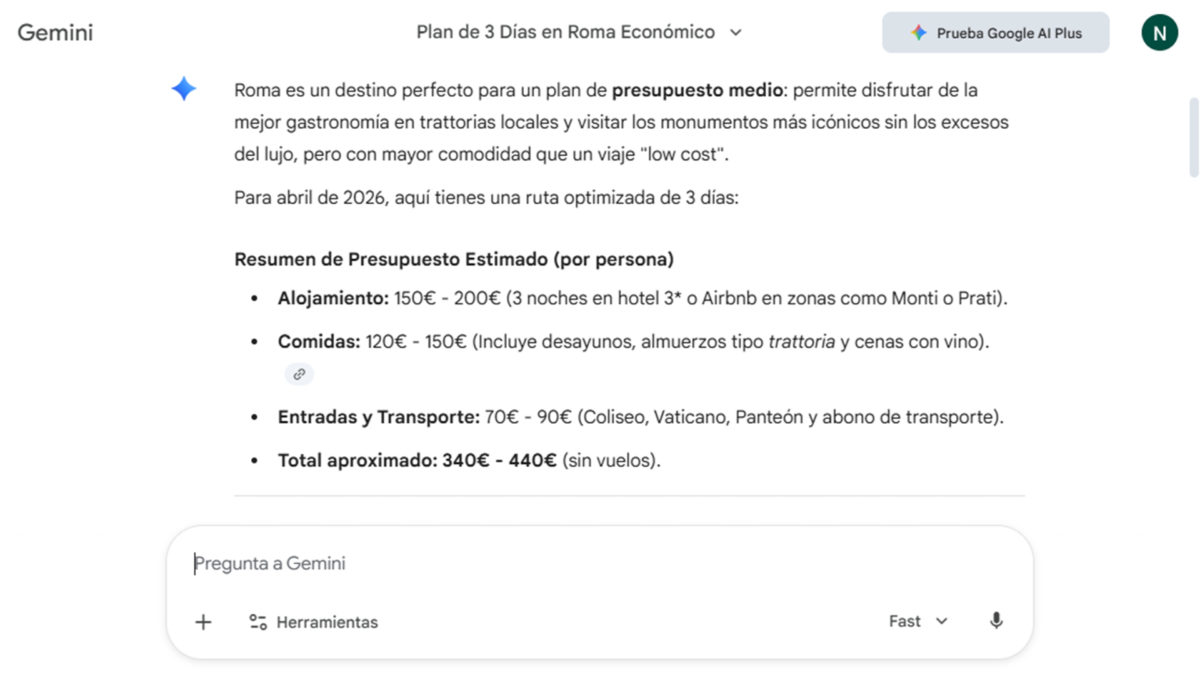Focus the Pregunta a Gemini input field
Screen dimensions: 1200x675
[x=600, y=563]
